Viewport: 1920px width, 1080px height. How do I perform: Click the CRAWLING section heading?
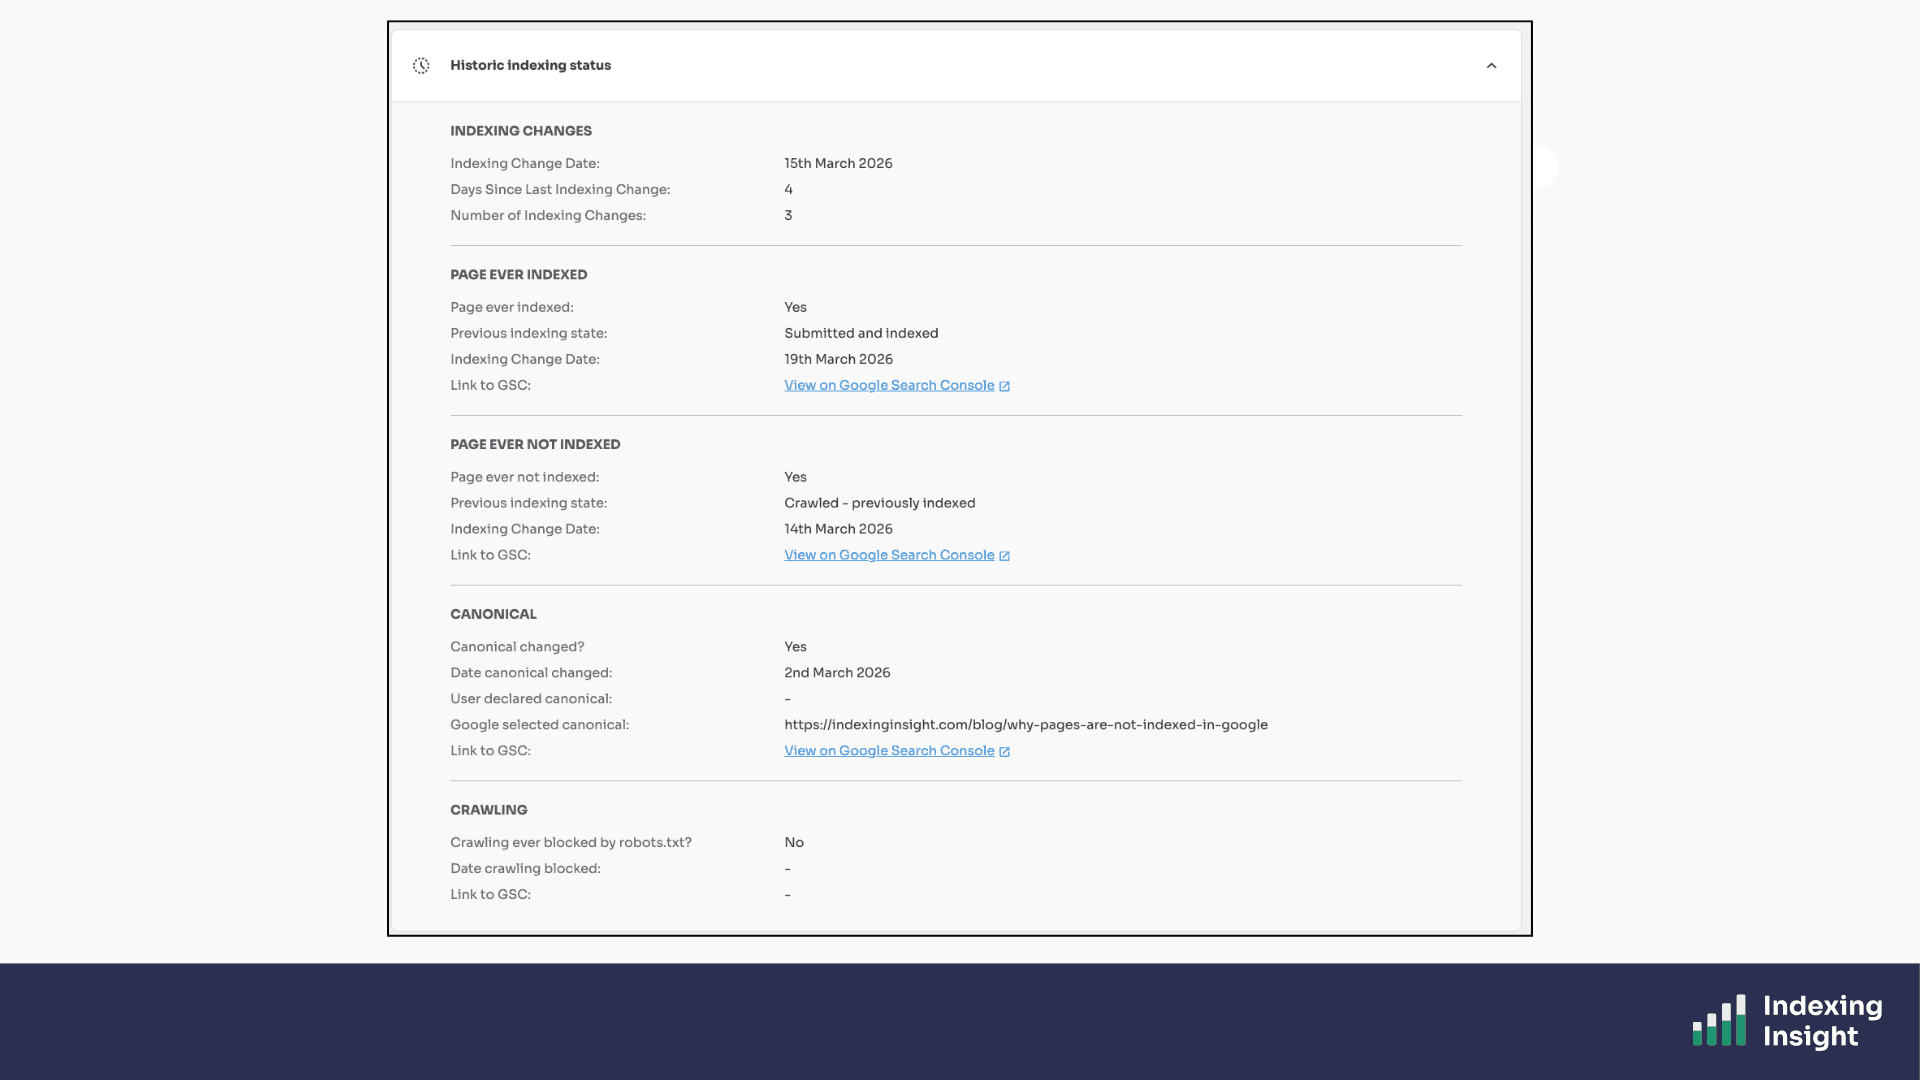coord(488,810)
